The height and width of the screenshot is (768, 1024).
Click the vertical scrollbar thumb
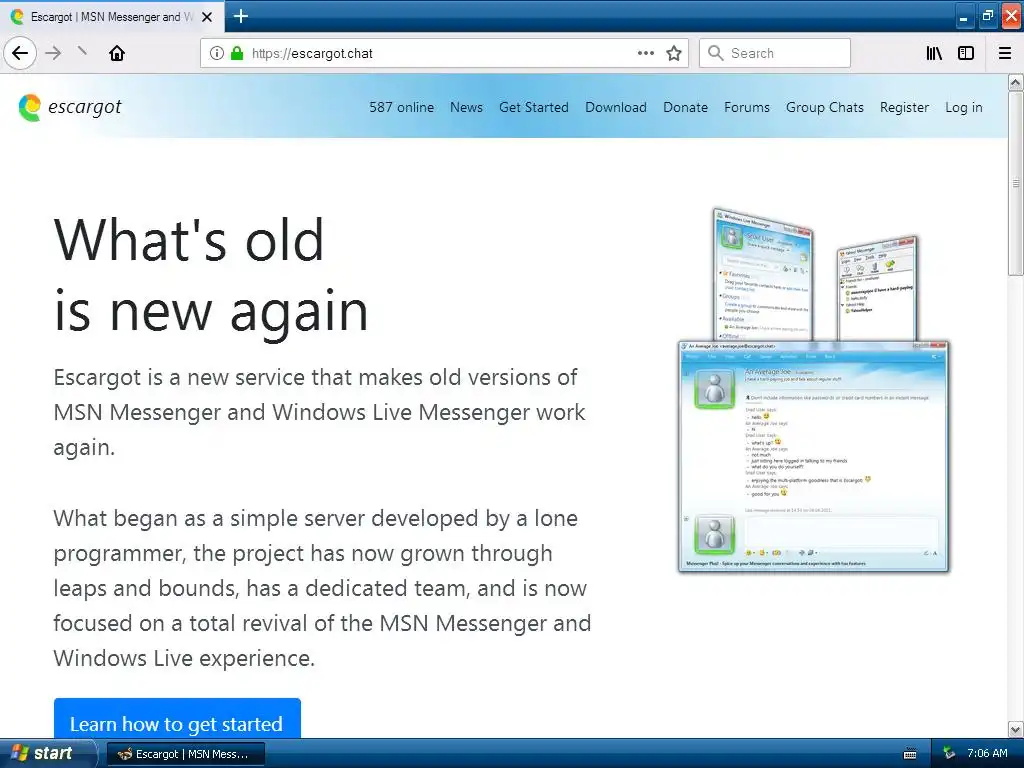point(1016,184)
